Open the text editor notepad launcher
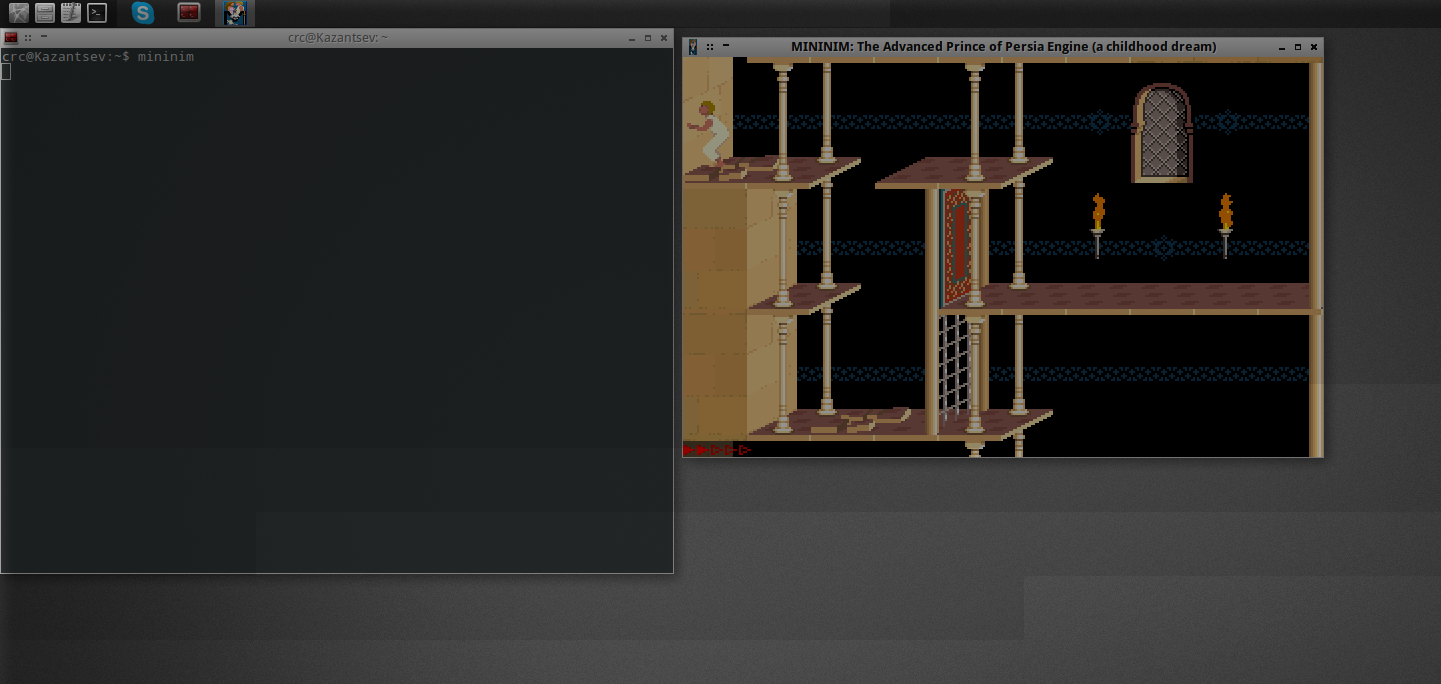The image size is (1441, 684). click(x=71, y=13)
